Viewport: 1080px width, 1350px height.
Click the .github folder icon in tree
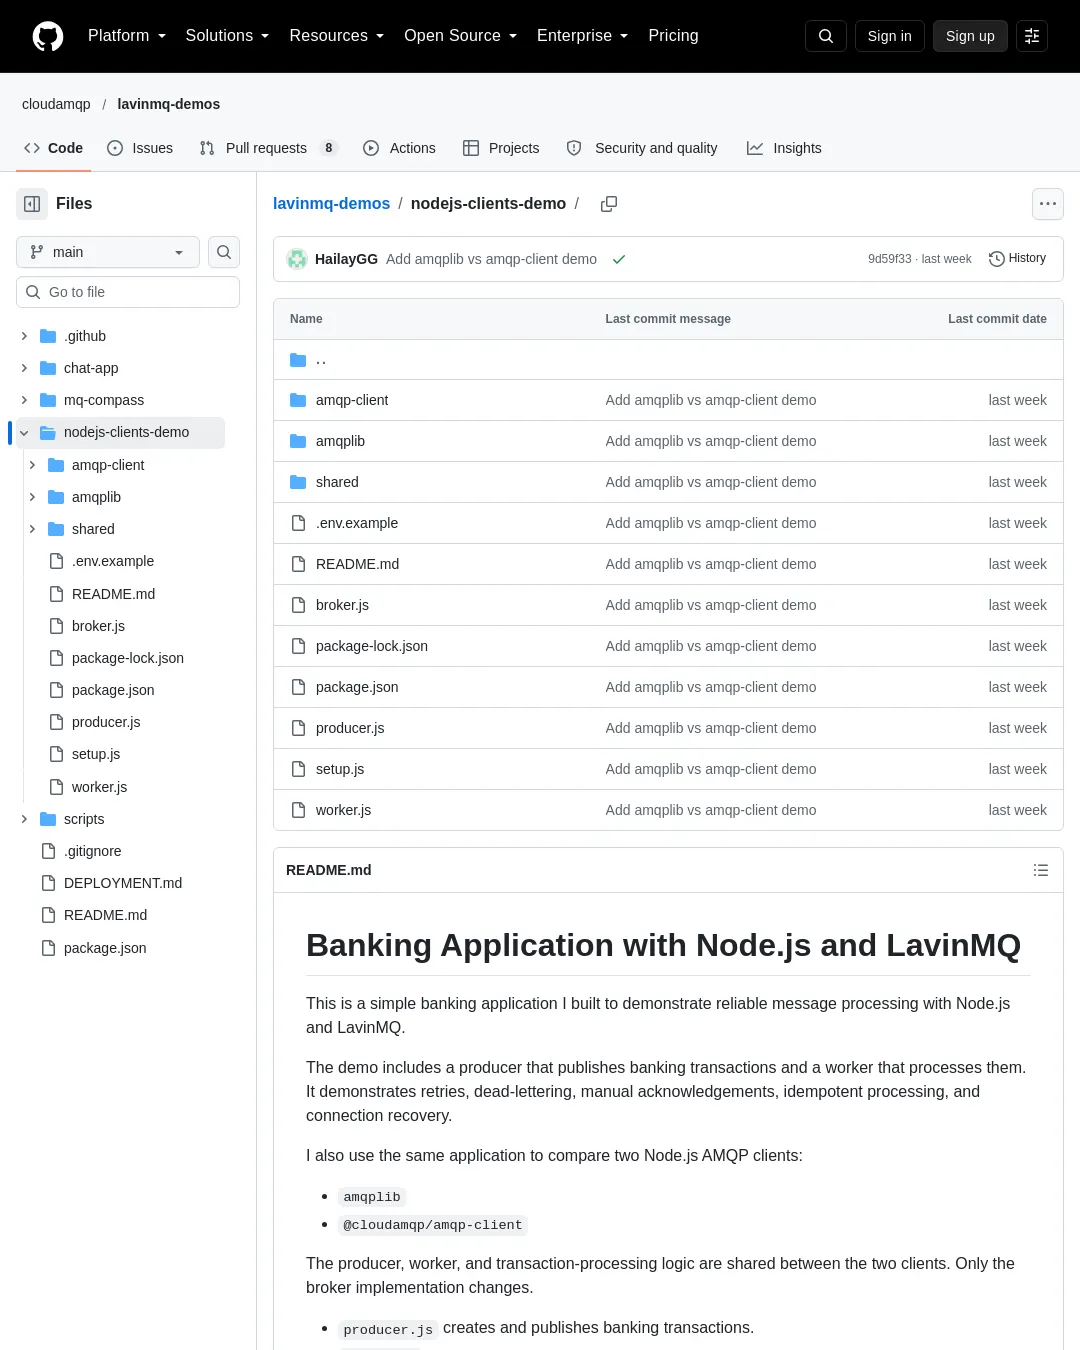[x=48, y=336]
